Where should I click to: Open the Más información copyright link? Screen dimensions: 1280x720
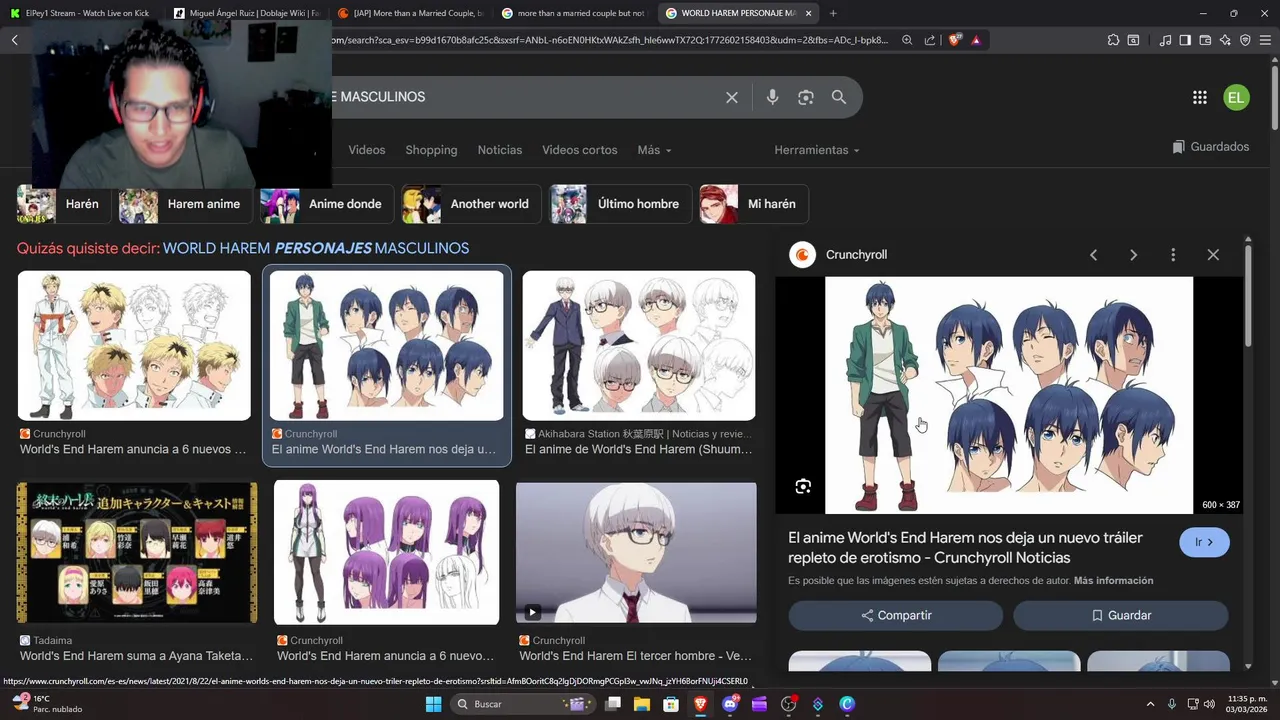(x=1114, y=581)
